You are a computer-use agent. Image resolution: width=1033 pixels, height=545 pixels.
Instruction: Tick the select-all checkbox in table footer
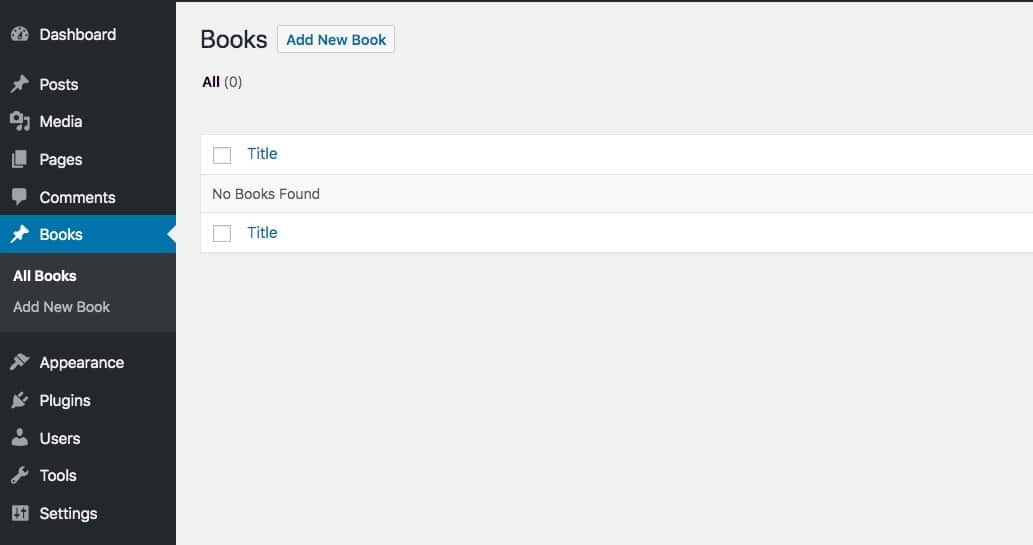point(222,233)
